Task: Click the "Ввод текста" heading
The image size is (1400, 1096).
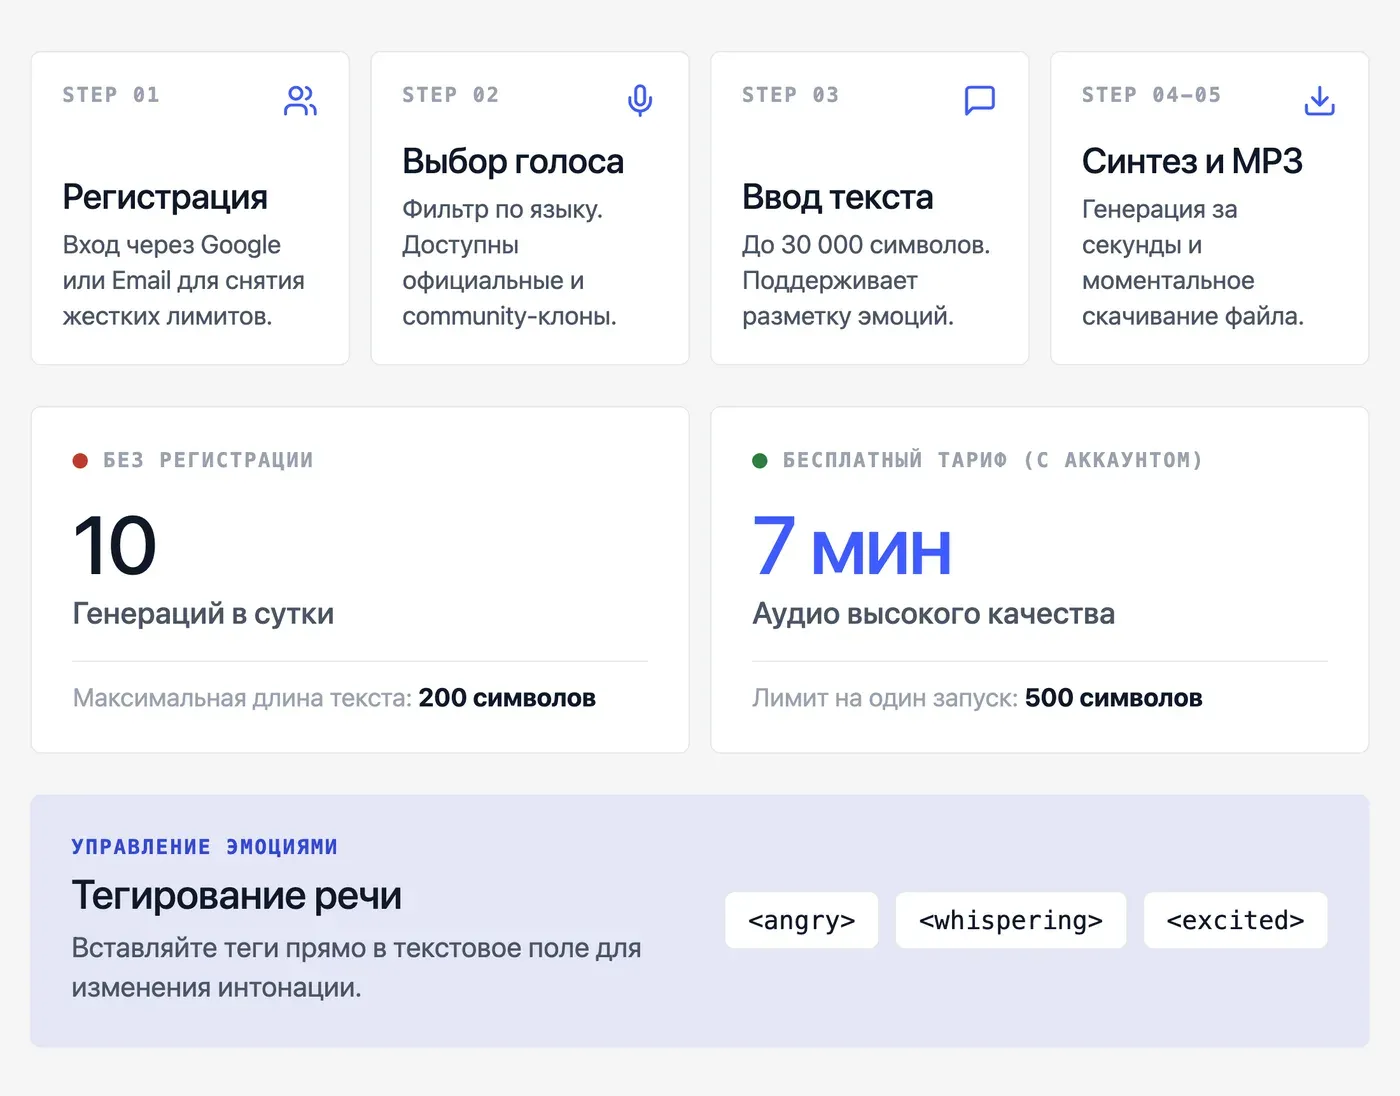Action: pos(838,197)
